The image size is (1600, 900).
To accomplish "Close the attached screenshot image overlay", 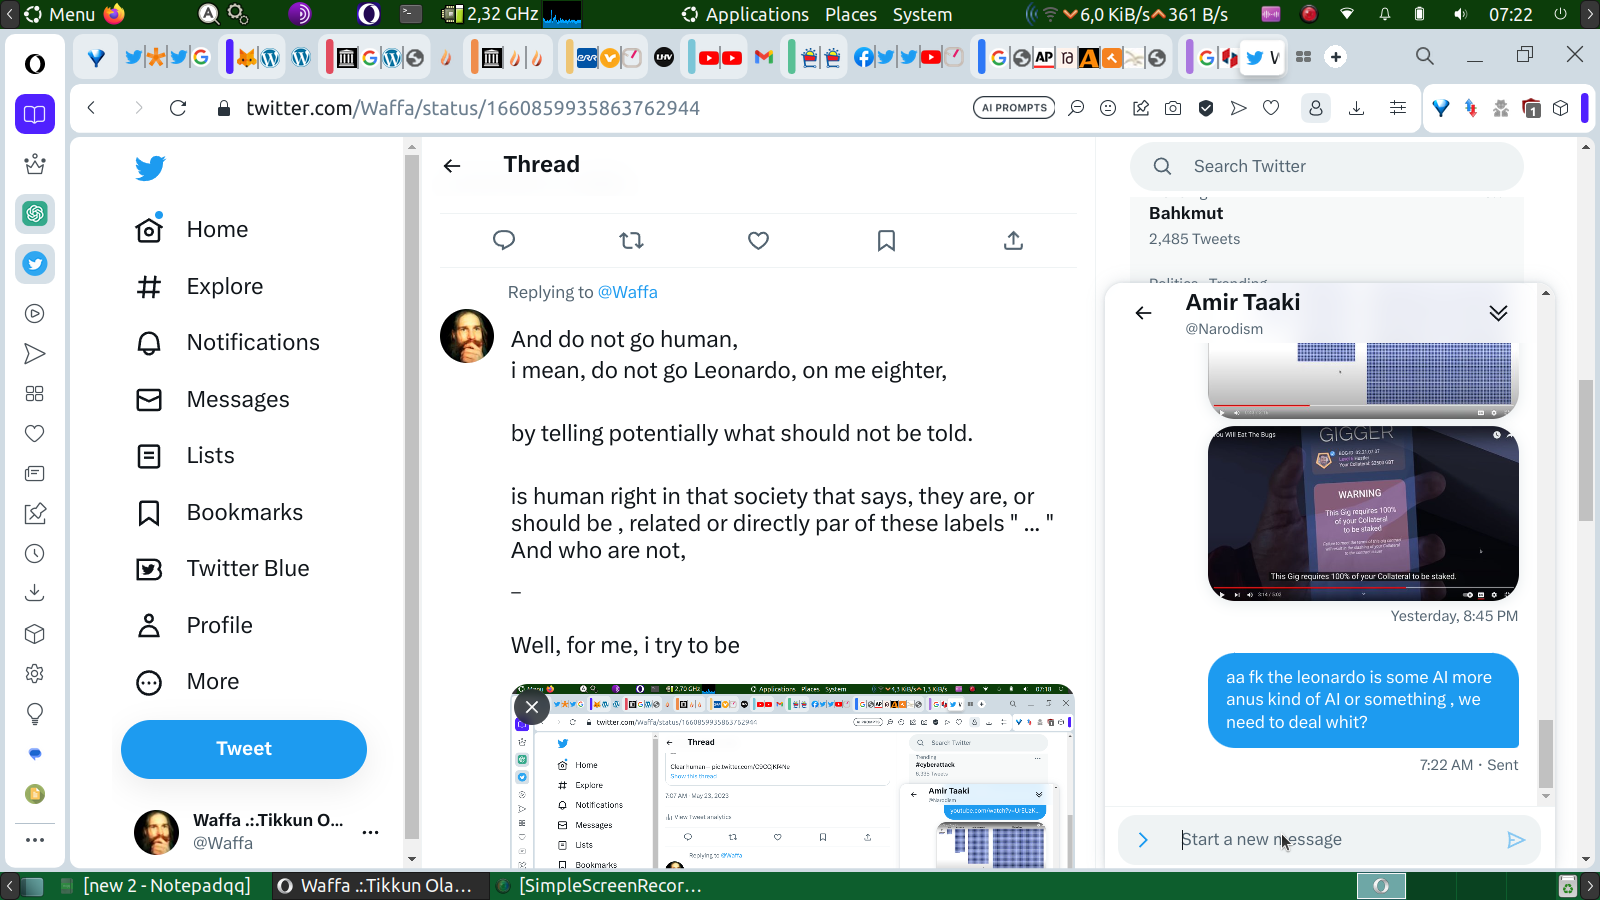I will [532, 707].
